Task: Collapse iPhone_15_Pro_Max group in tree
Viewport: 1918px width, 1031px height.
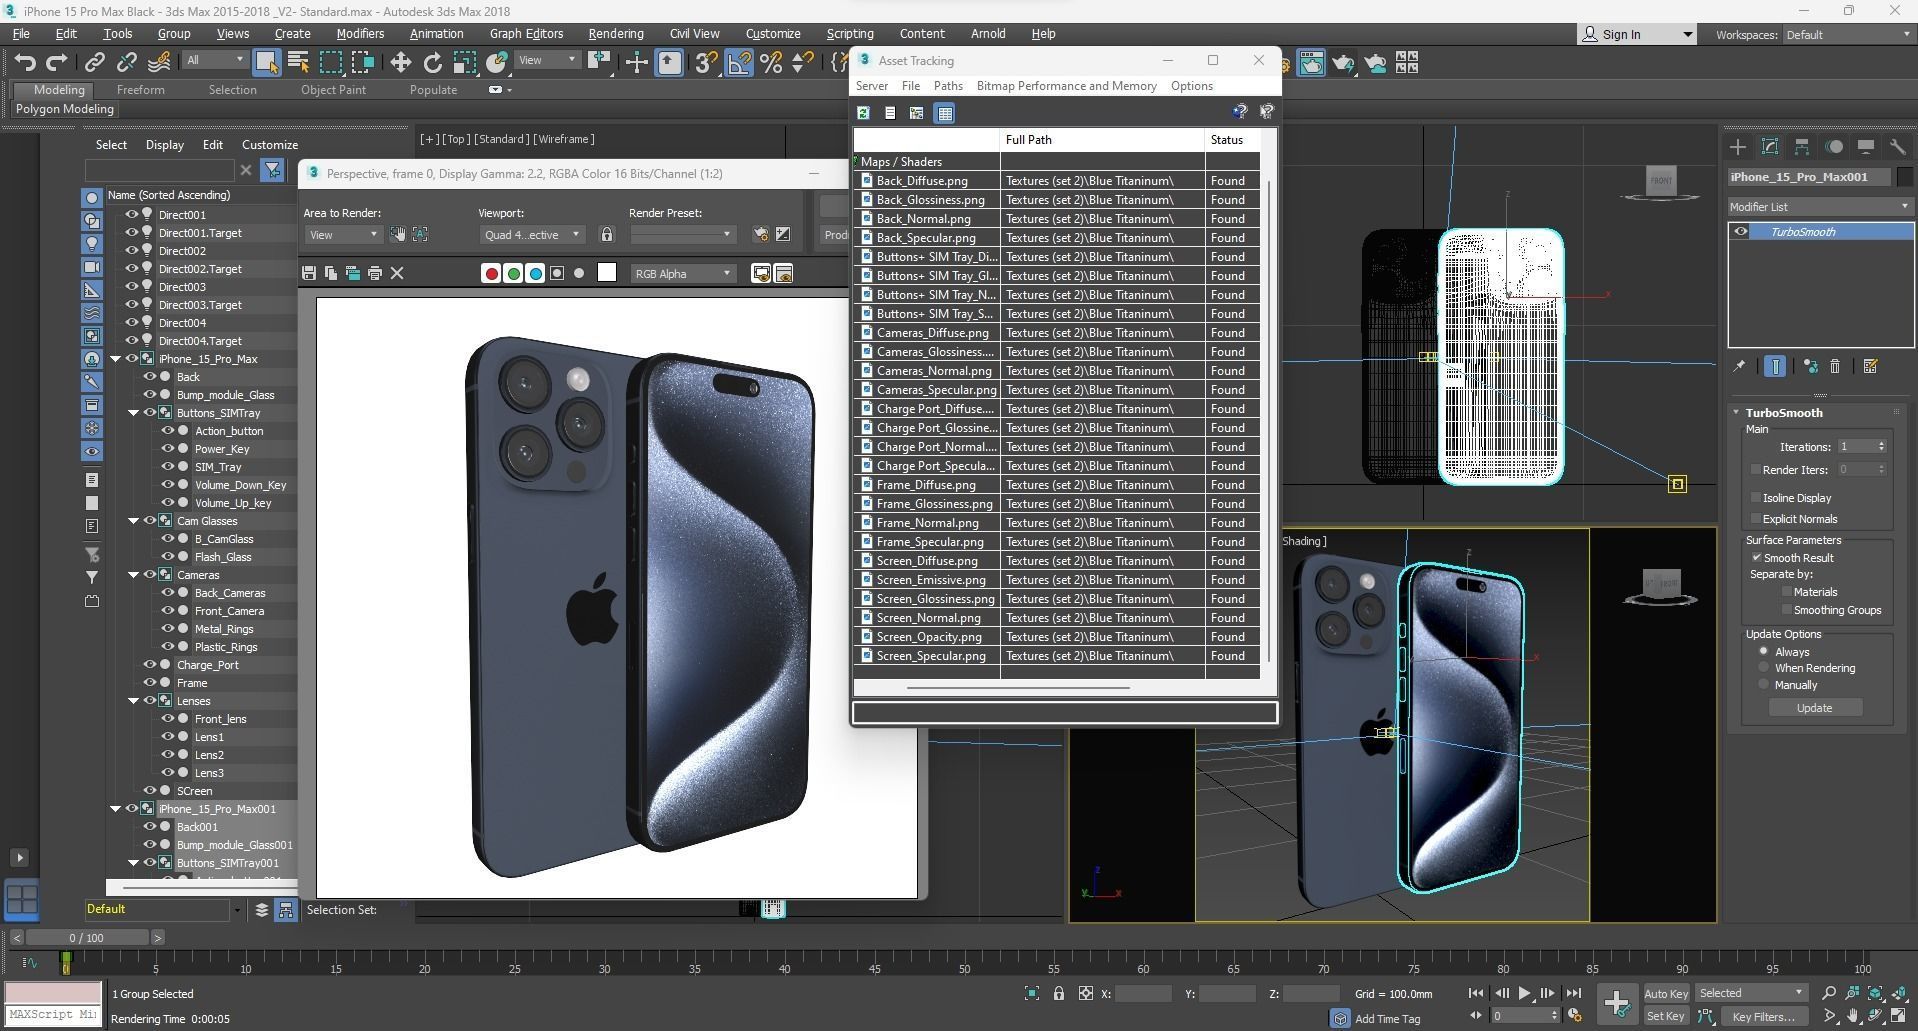Action: 116,358
